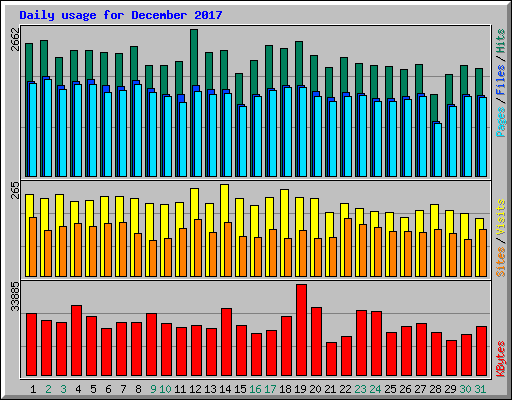Click the tallest red KBytes bar for day 19
512x400 pixels.
(x=301, y=330)
